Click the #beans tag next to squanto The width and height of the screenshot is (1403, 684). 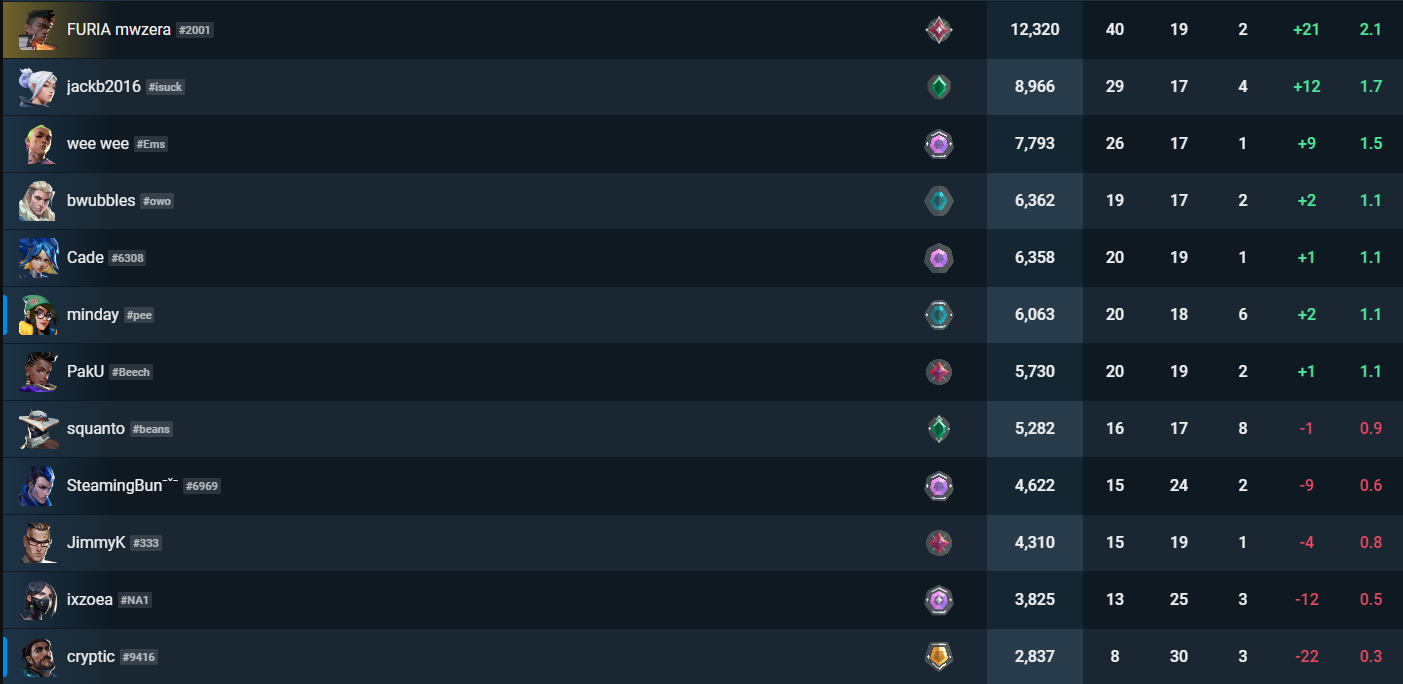[x=151, y=429]
